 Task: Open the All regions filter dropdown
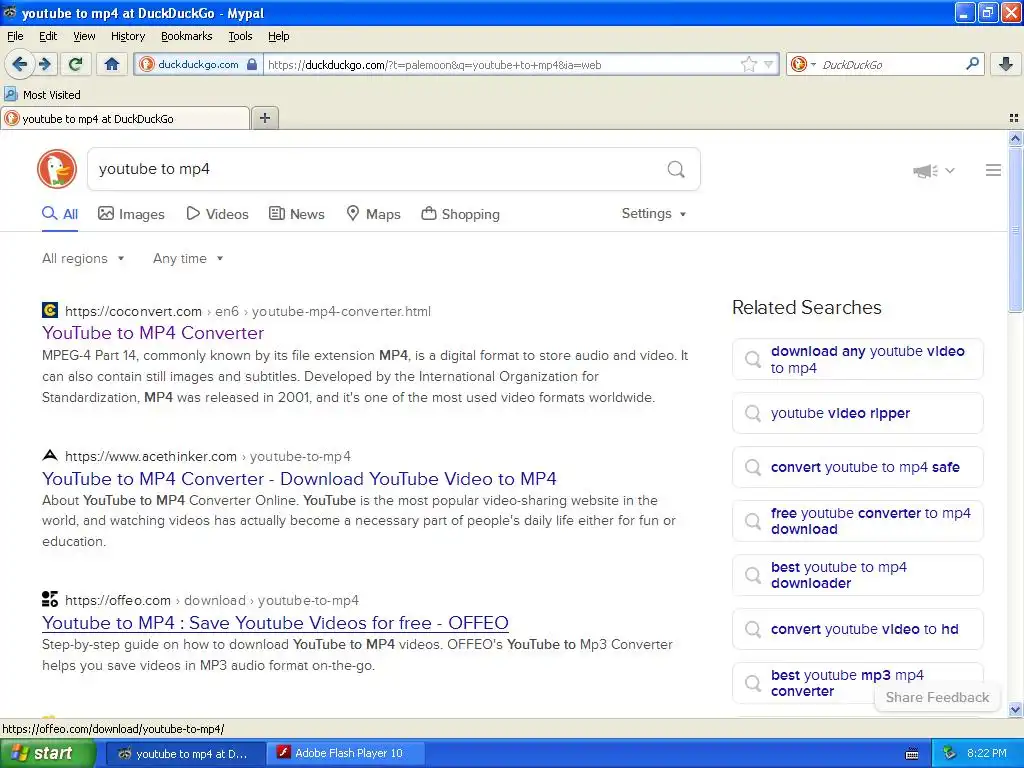83,259
